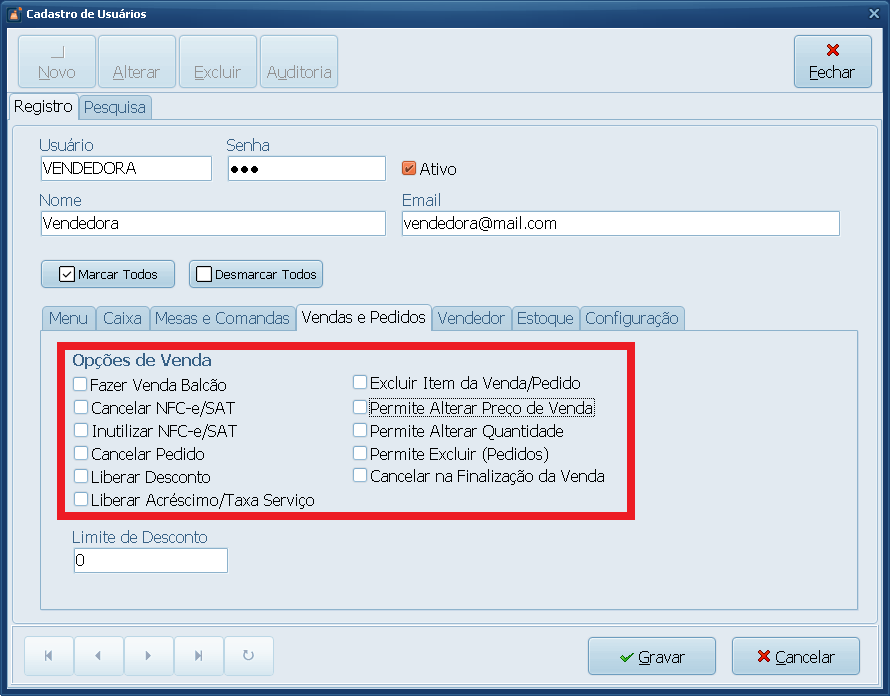890x696 pixels.
Task: Click the Limite de Desconto field
Action: (150, 561)
